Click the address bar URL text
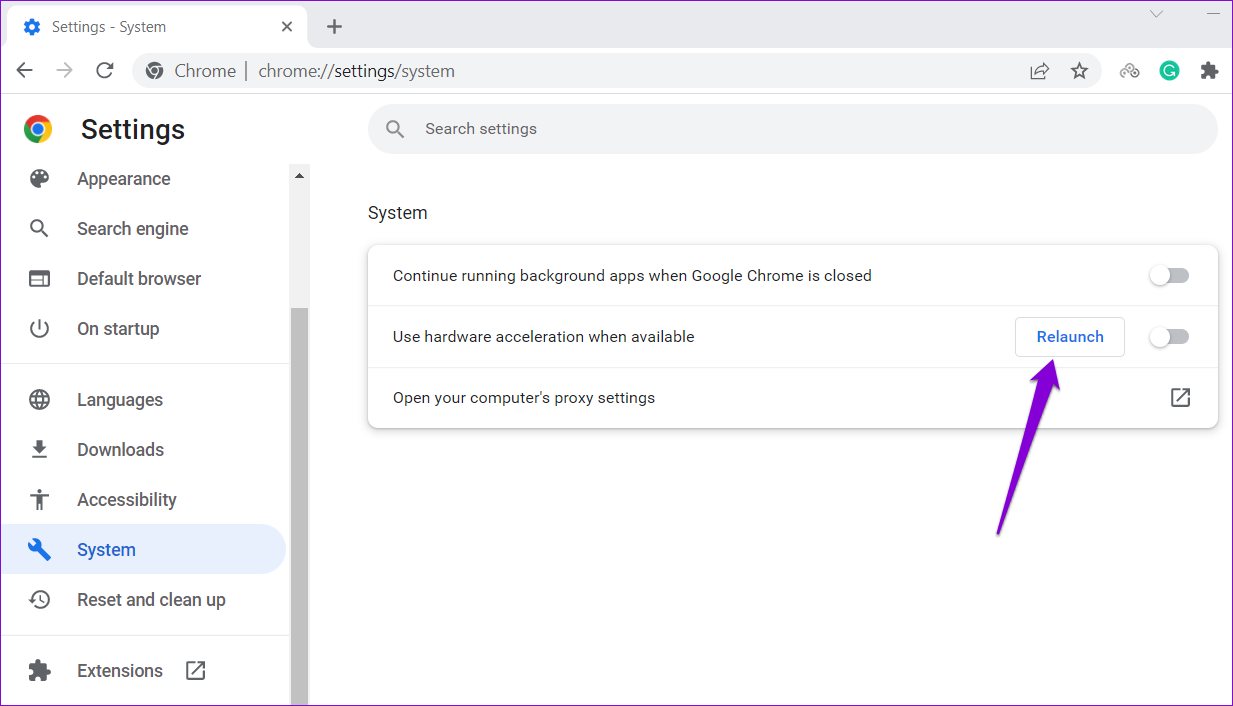Screen dimensions: 1233x706 (x=357, y=71)
